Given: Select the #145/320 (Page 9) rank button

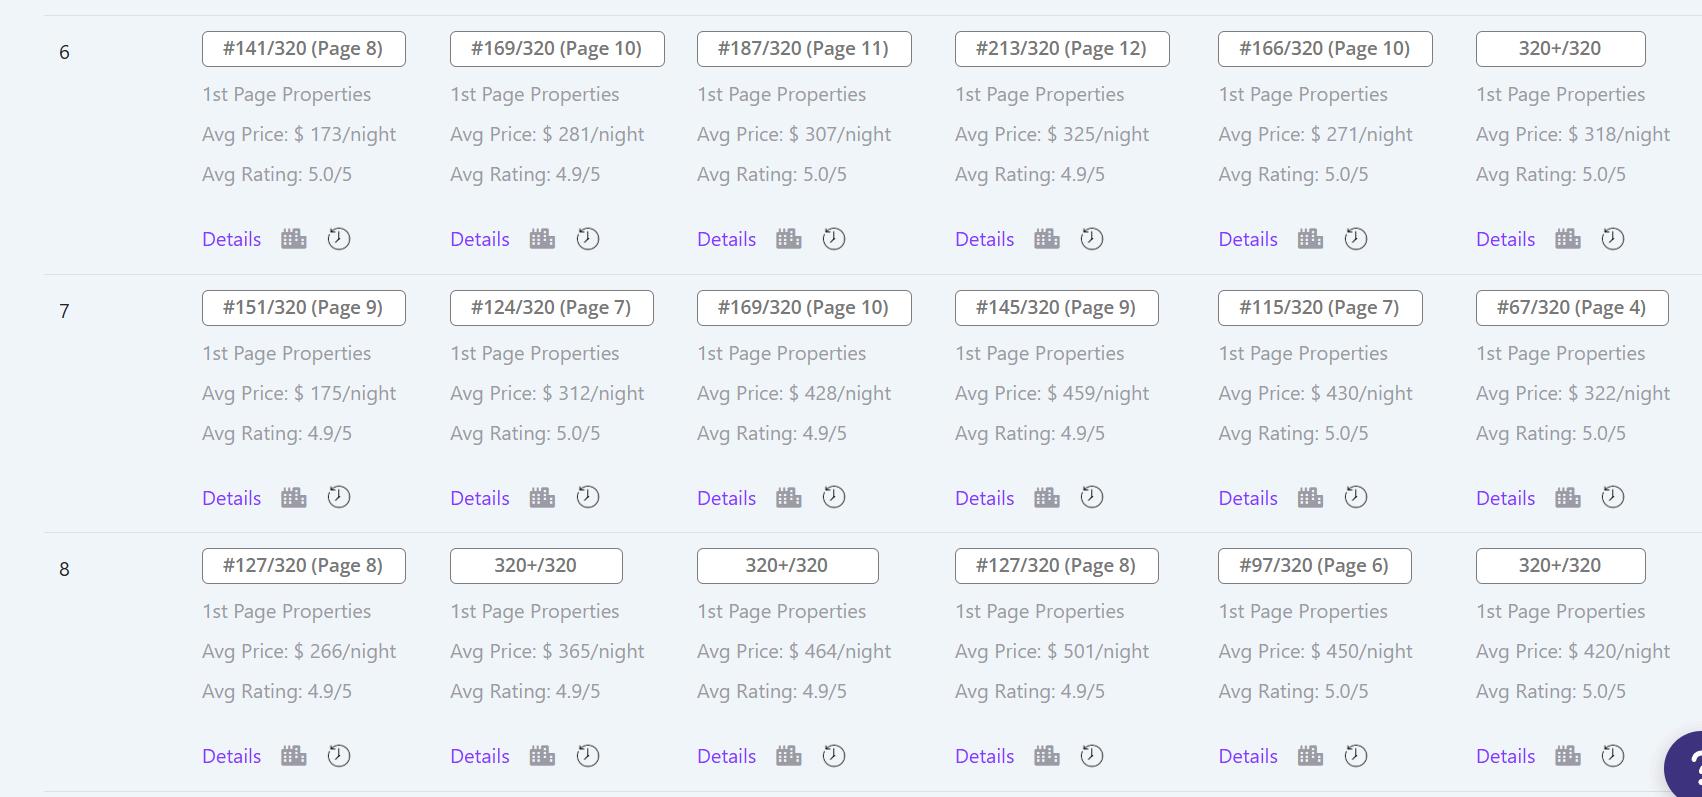Looking at the screenshot, I should (1057, 308).
